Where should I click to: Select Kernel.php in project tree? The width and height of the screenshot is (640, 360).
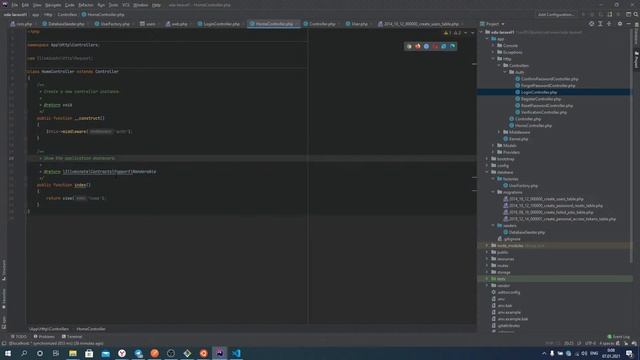518,139
